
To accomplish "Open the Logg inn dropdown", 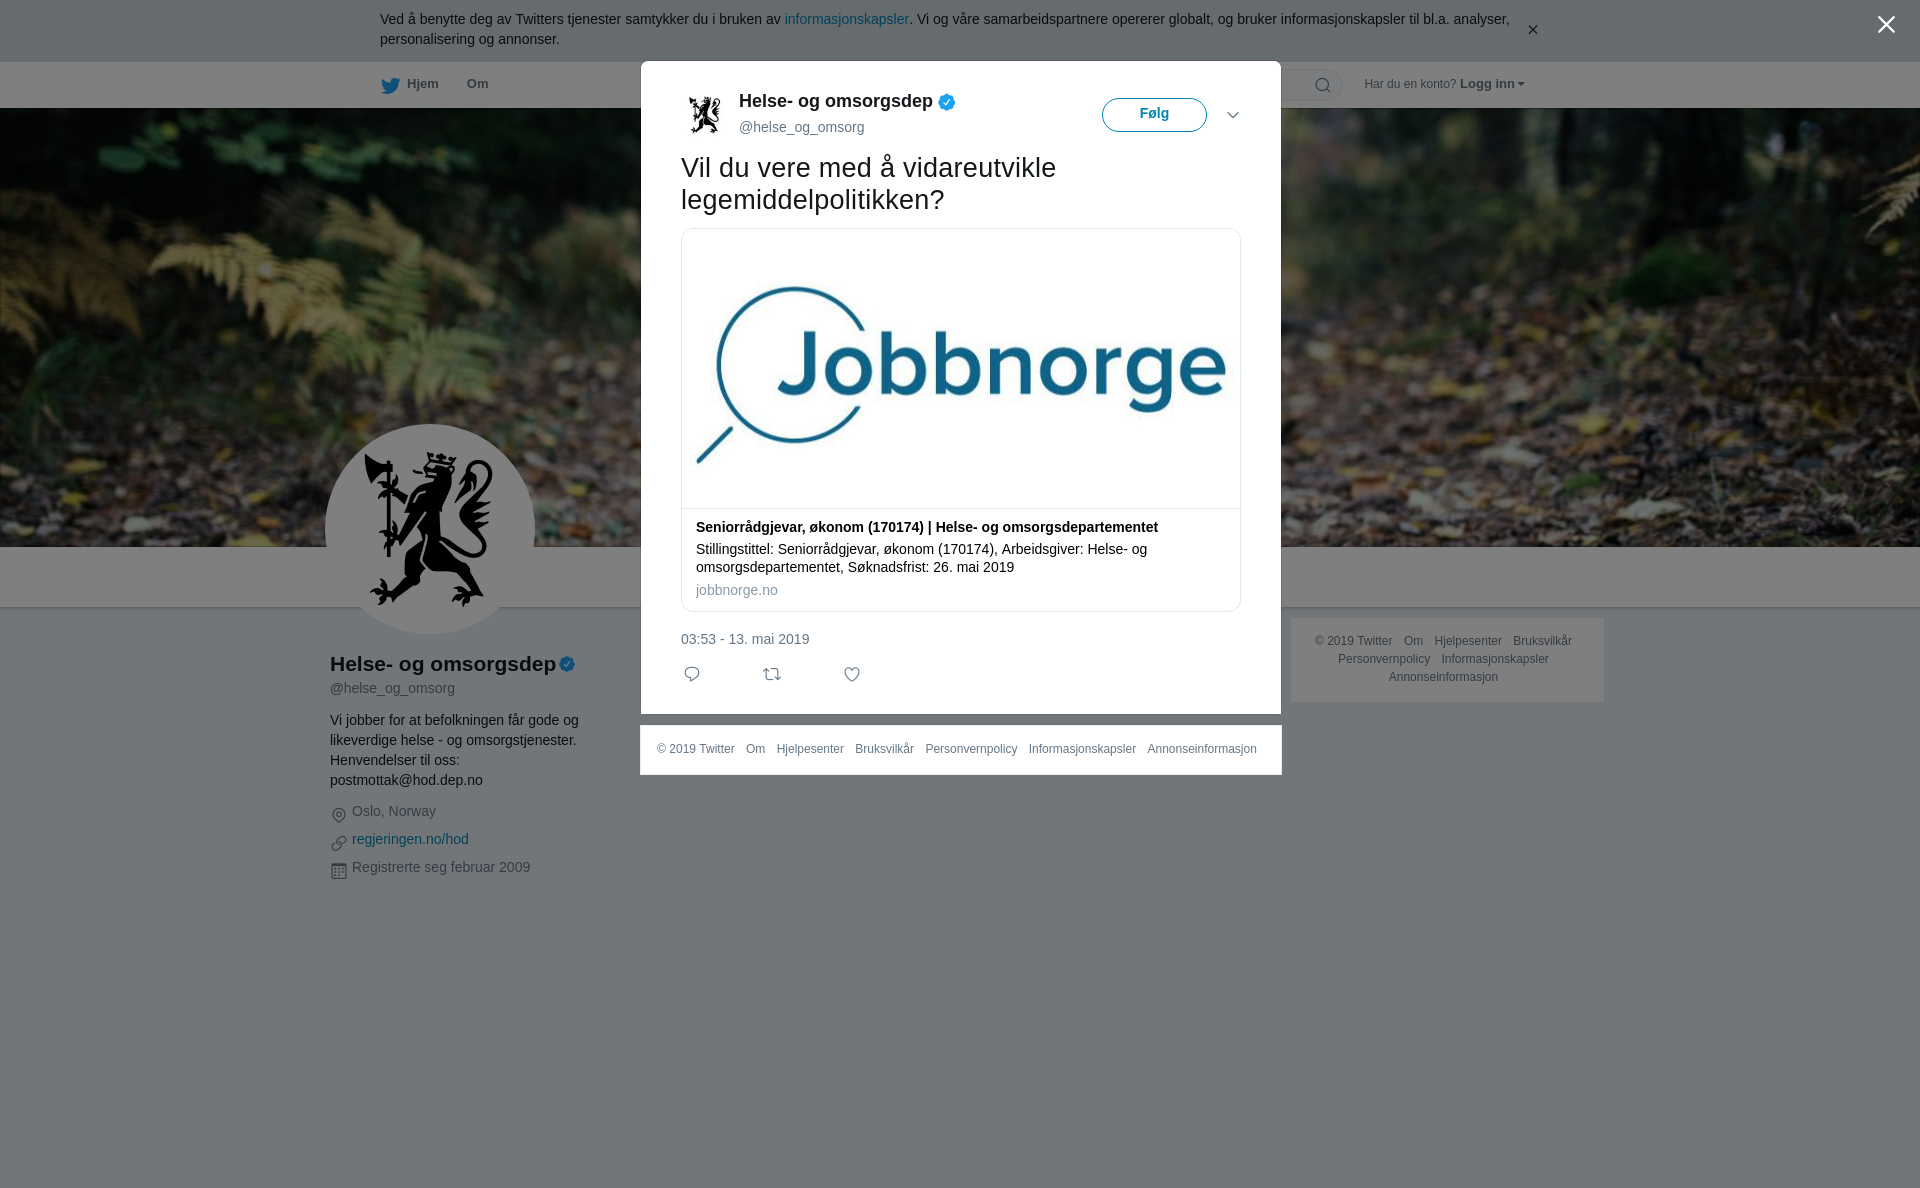I will coord(1492,84).
